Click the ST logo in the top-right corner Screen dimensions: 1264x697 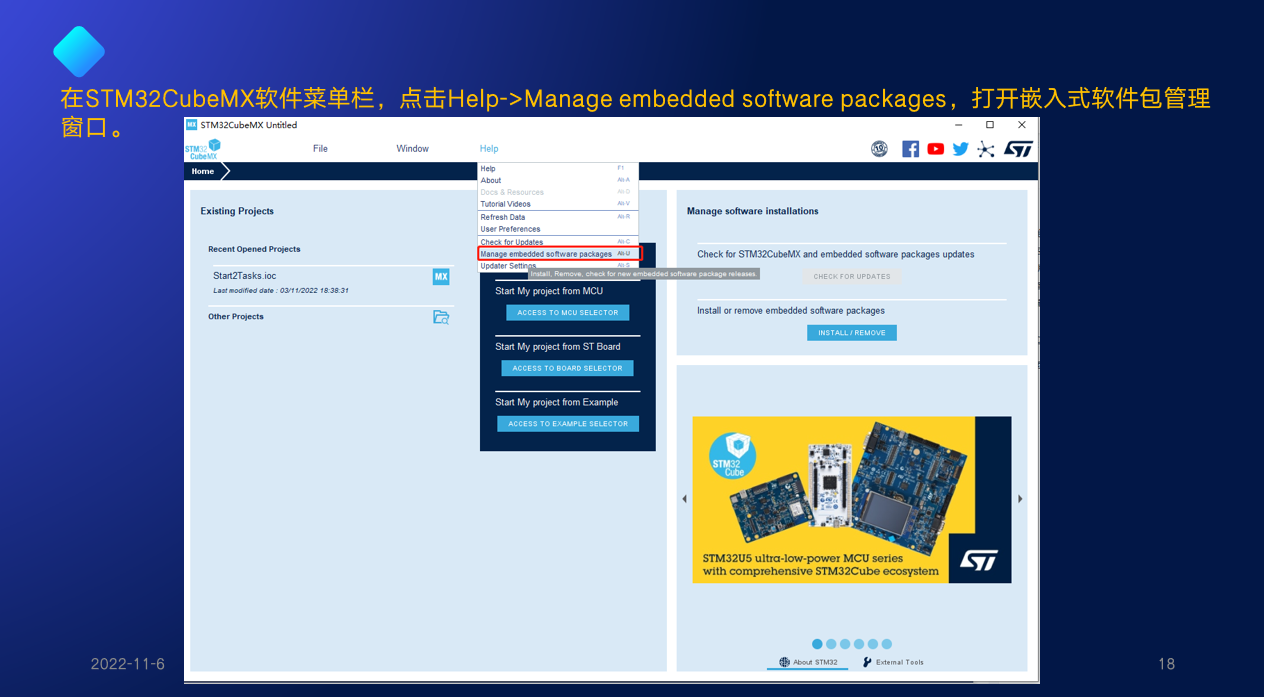[x=1019, y=148]
